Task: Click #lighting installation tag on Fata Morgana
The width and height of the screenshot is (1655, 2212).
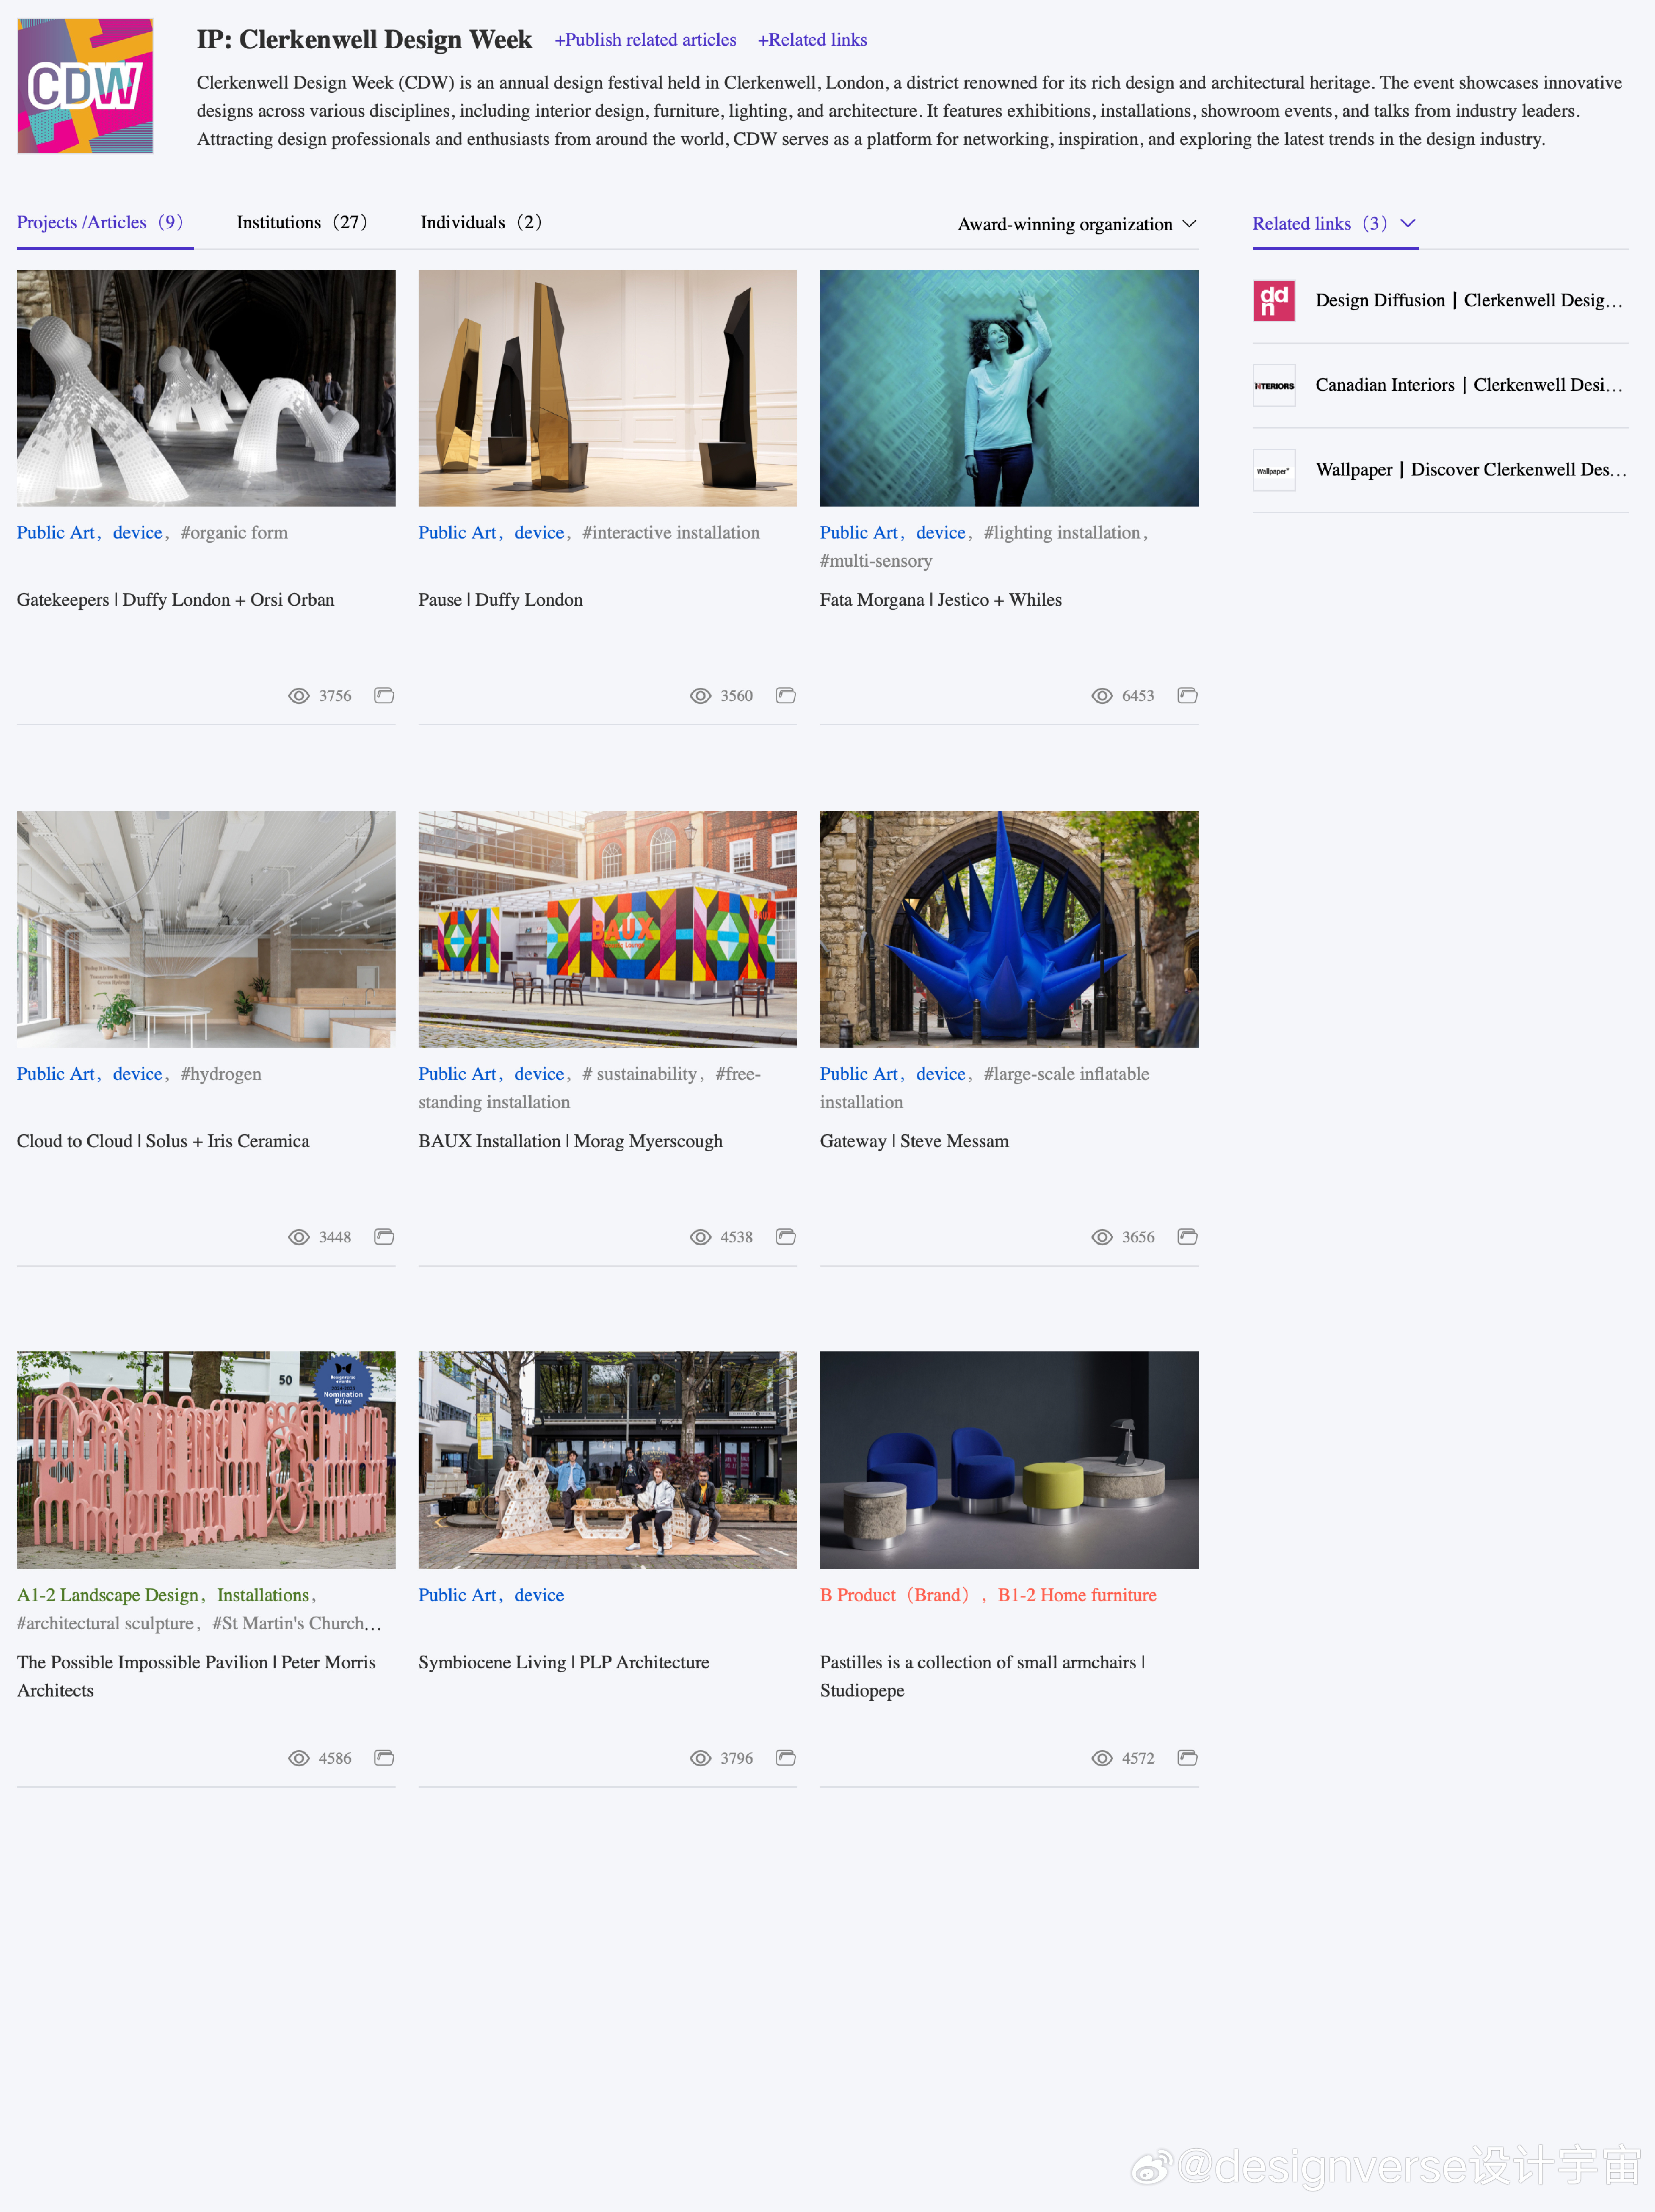Action: (1062, 533)
